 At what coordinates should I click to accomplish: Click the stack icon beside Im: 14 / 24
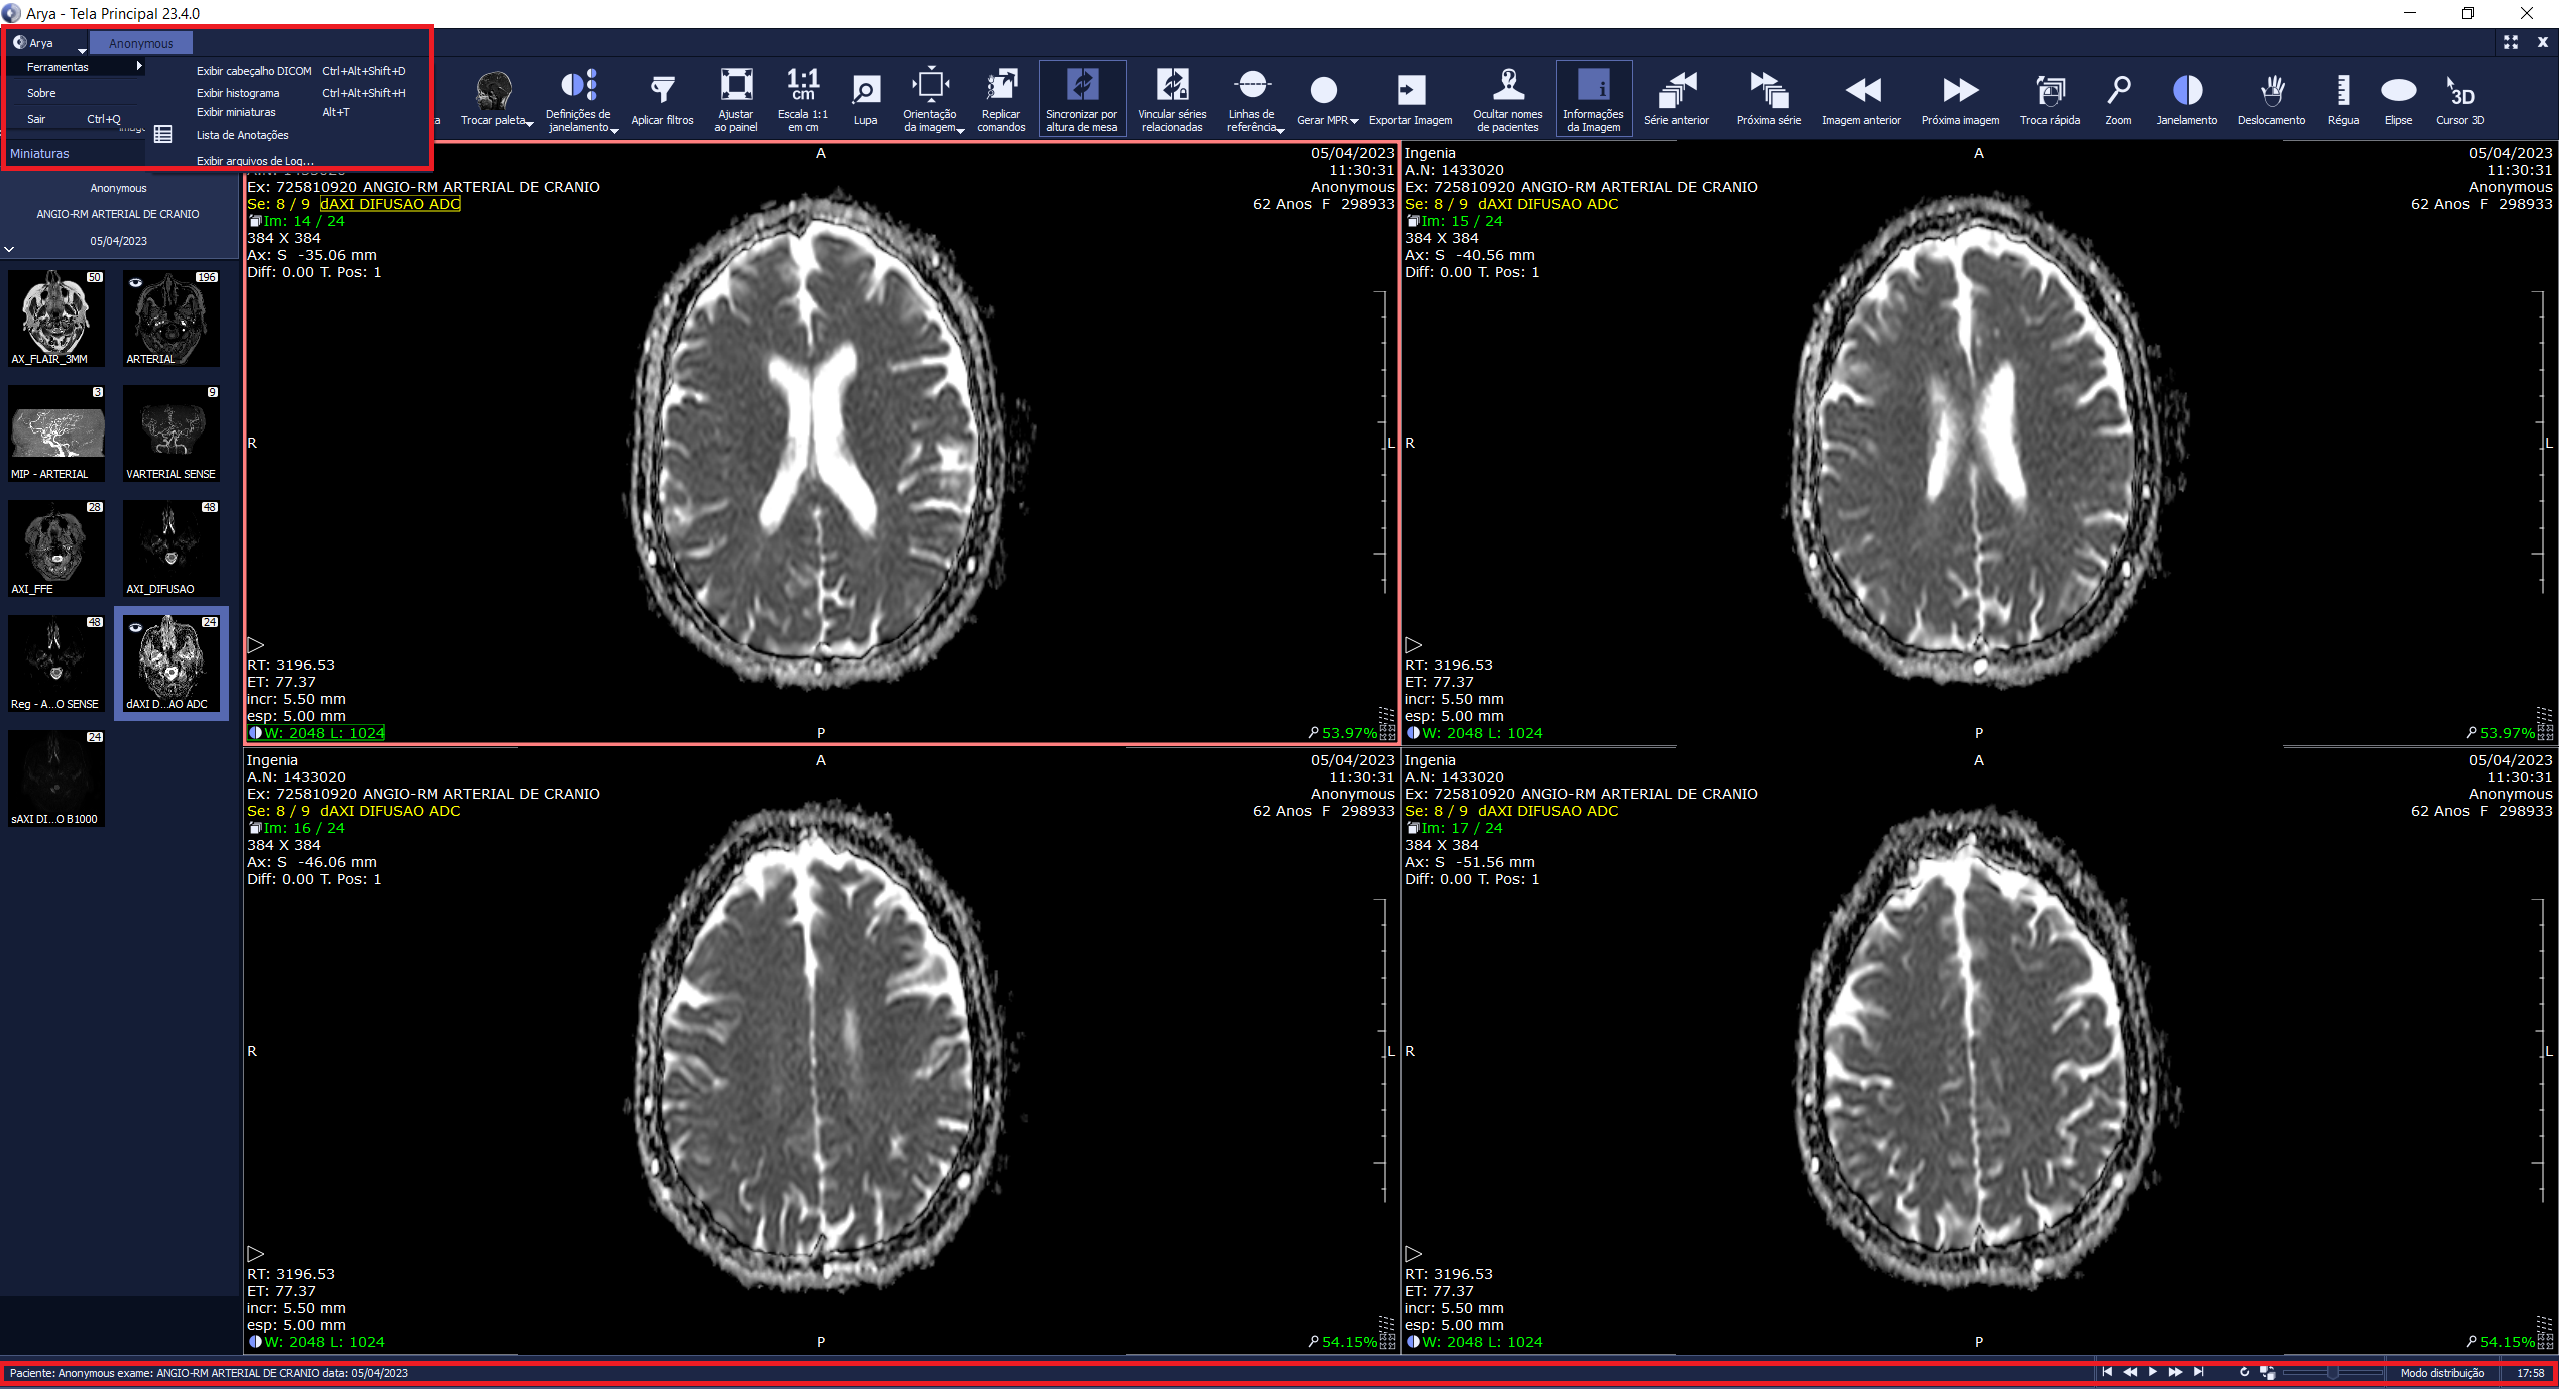point(255,221)
